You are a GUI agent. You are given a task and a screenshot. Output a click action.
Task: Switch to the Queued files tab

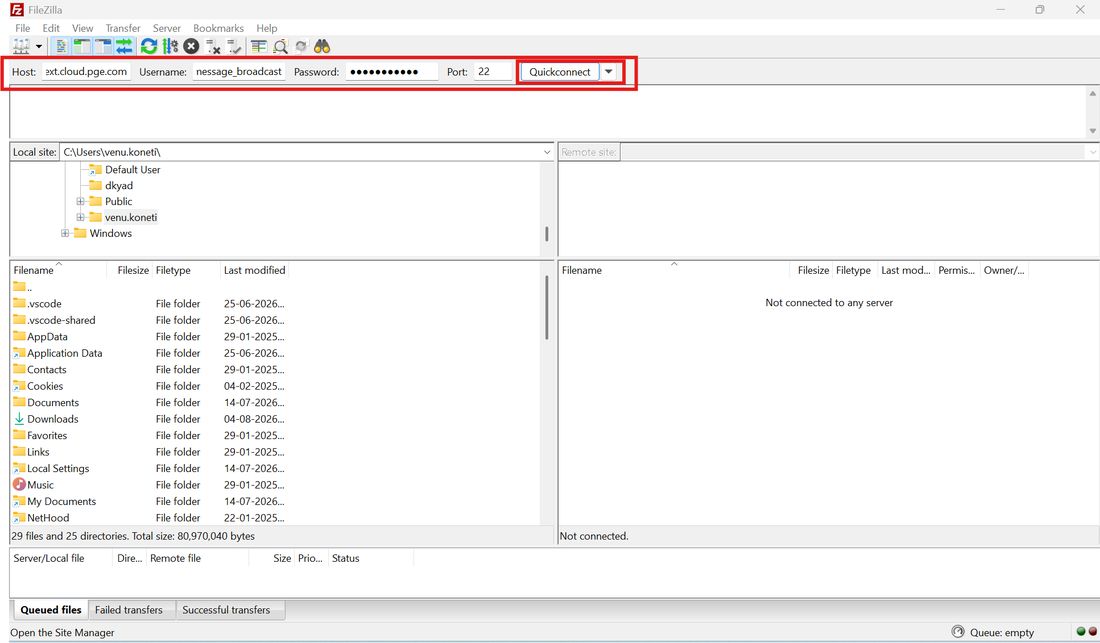pos(51,610)
